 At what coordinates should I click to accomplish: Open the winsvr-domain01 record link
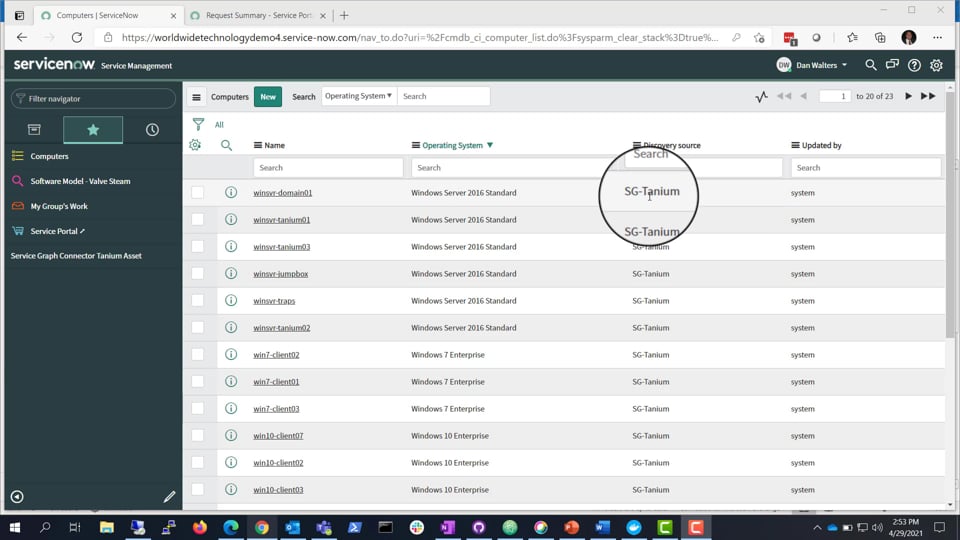(x=283, y=193)
